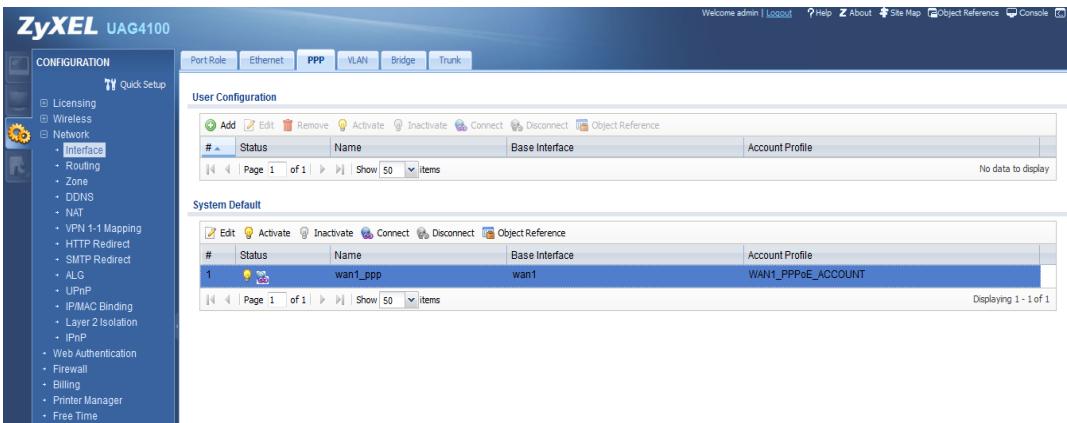Click Connect in the System Default toolbar
1067x423 pixels.
(x=385, y=233)
